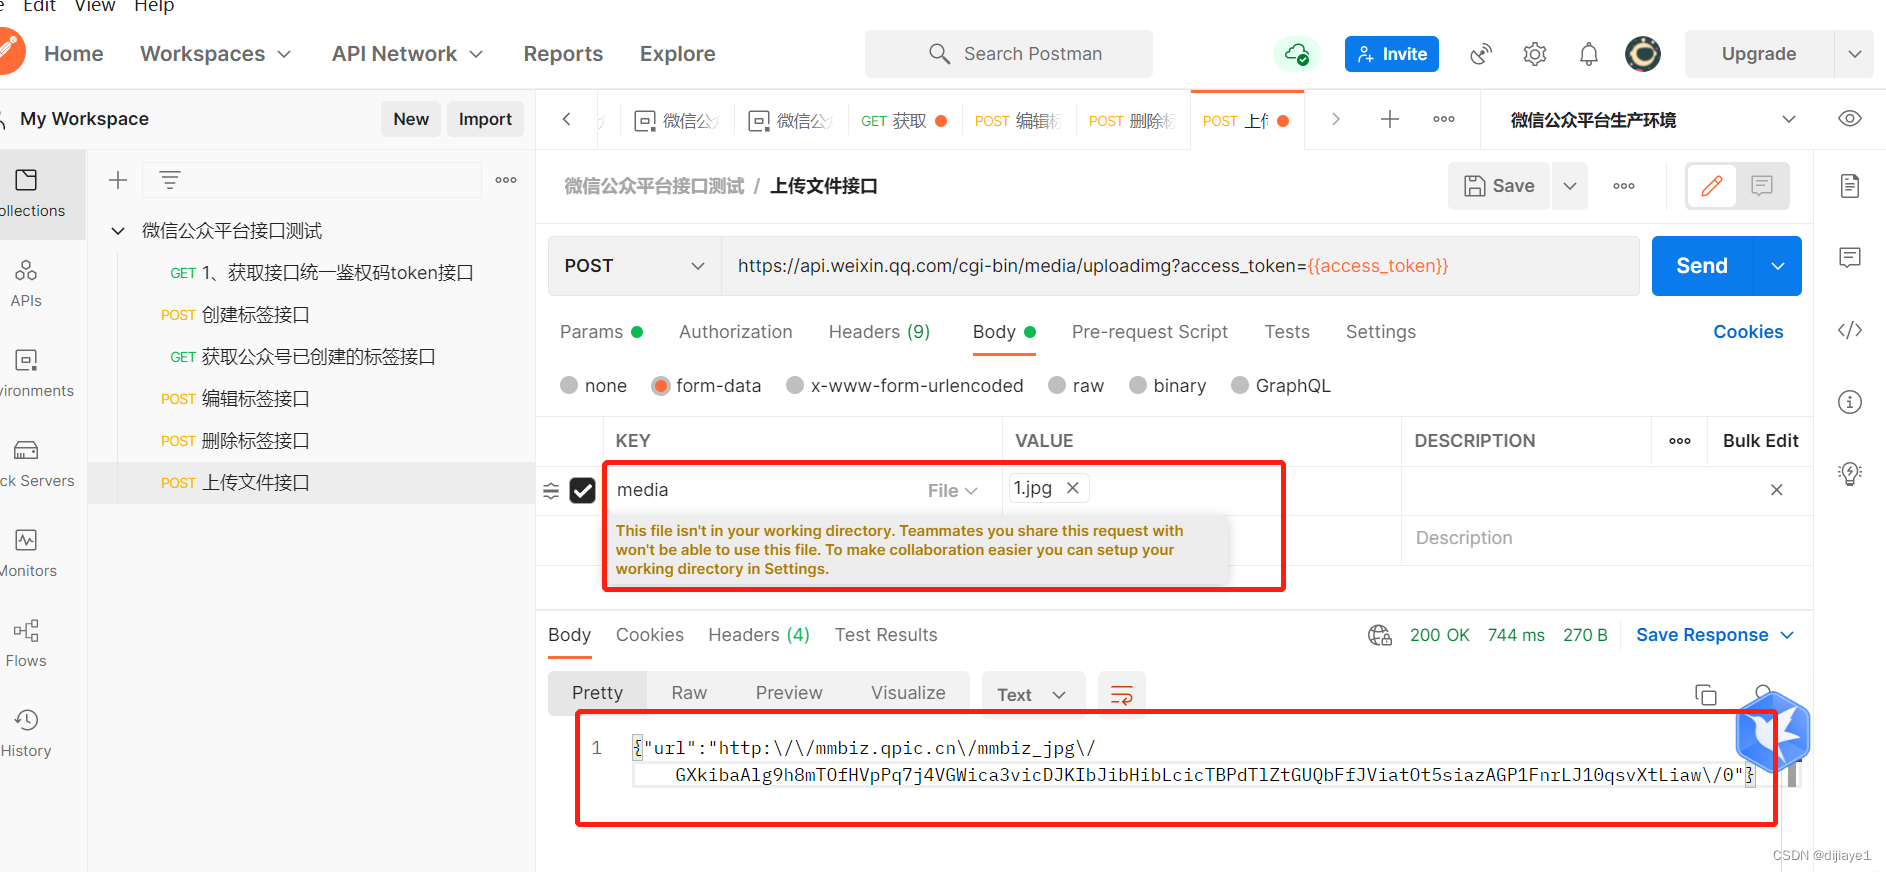Click the Import button
Viewport: 1886px width, 872px height.
pyautogui.click(x=485, y=119)
